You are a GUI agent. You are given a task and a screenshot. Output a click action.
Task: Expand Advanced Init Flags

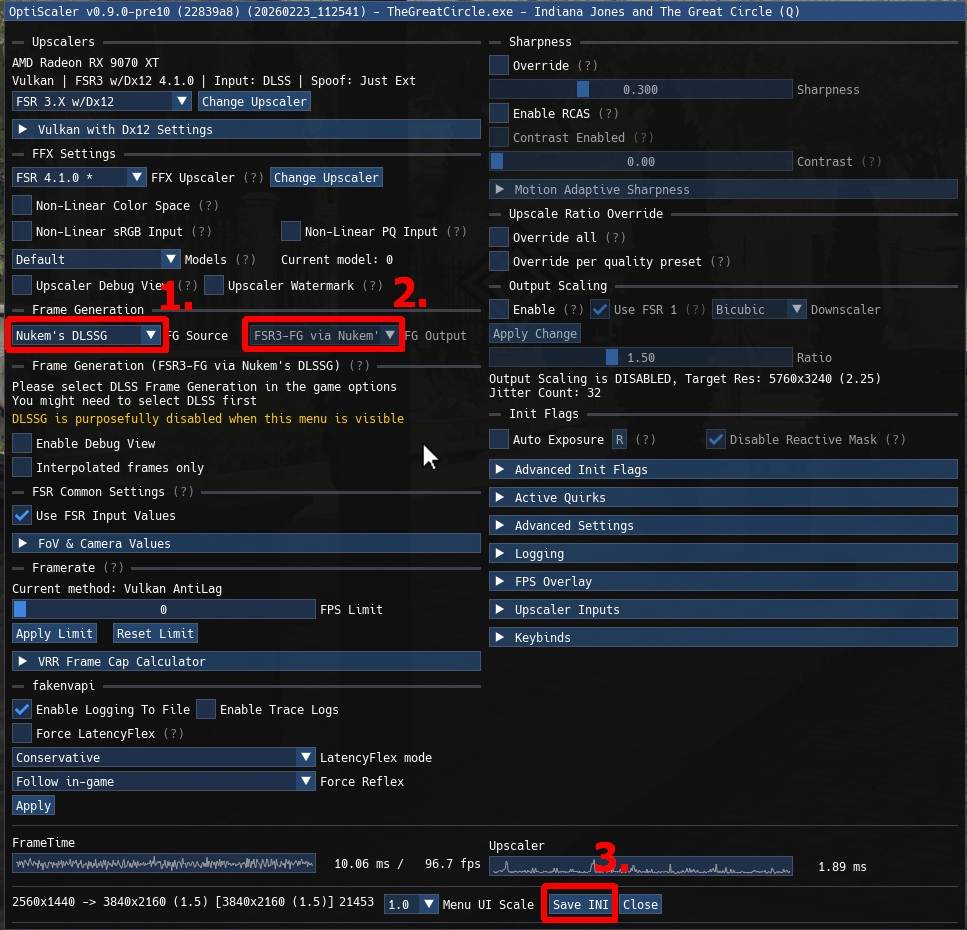pos(723,469)
